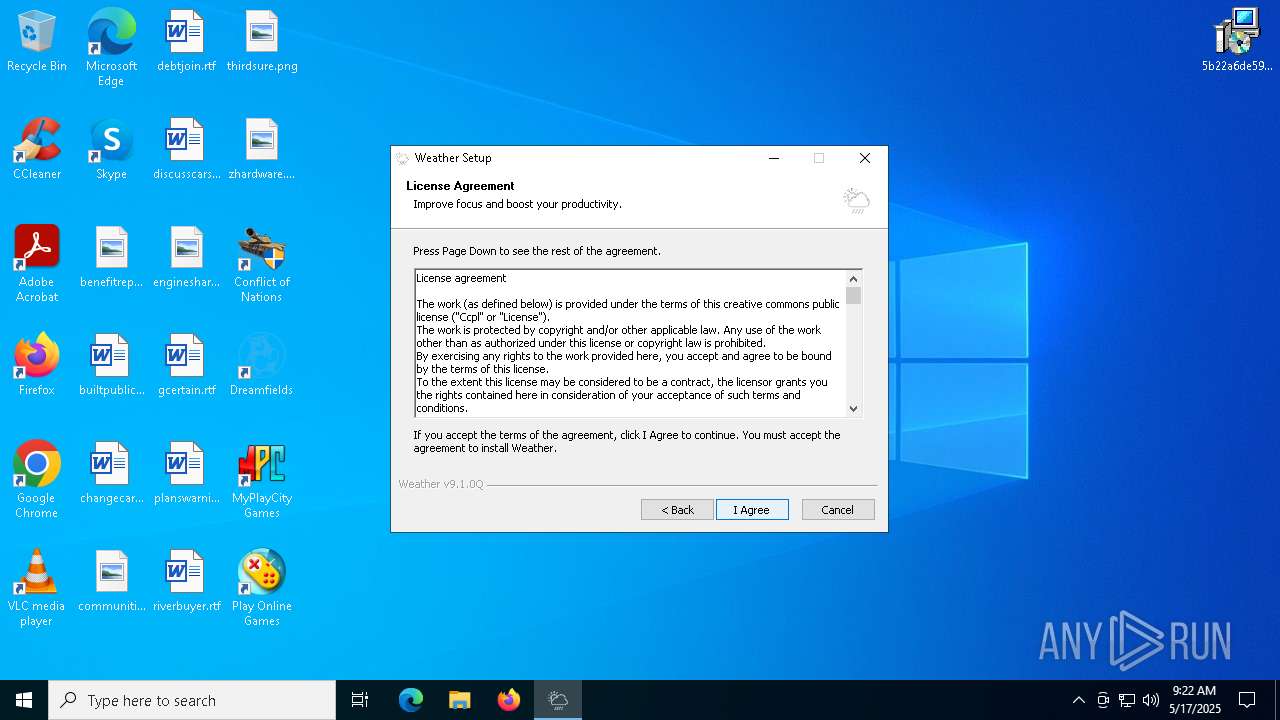Click the Weather Setup taskbar button
This screenshot has width=1280, height=720.
(x=558, y=700)
